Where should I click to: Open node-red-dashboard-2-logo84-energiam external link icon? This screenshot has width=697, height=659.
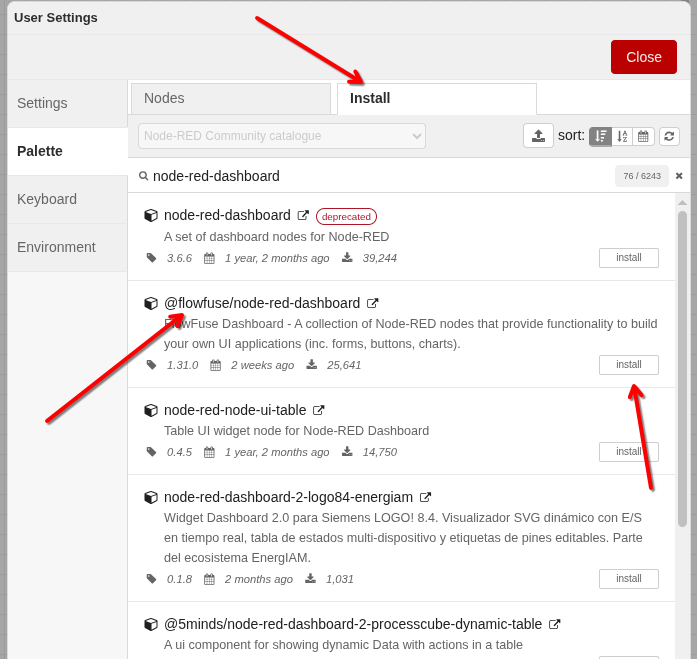425,497
